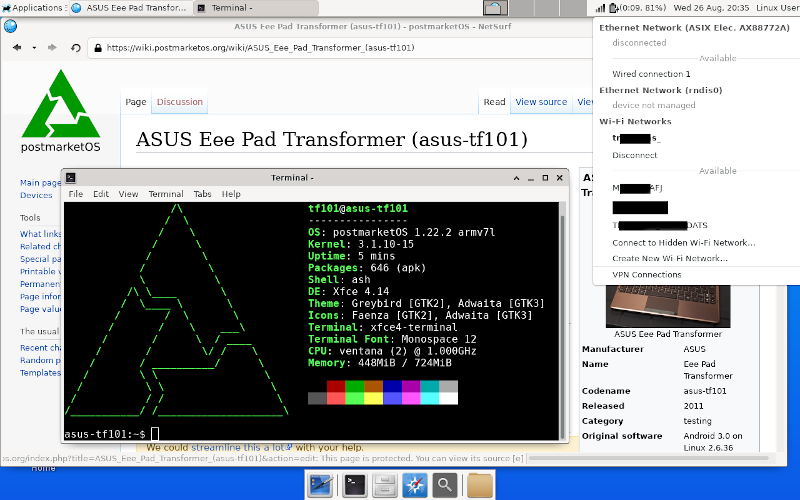The height and width of the screenshot is (500, 800).
Task: Open application finder magnifier in dock
Action: pos(444,485)
